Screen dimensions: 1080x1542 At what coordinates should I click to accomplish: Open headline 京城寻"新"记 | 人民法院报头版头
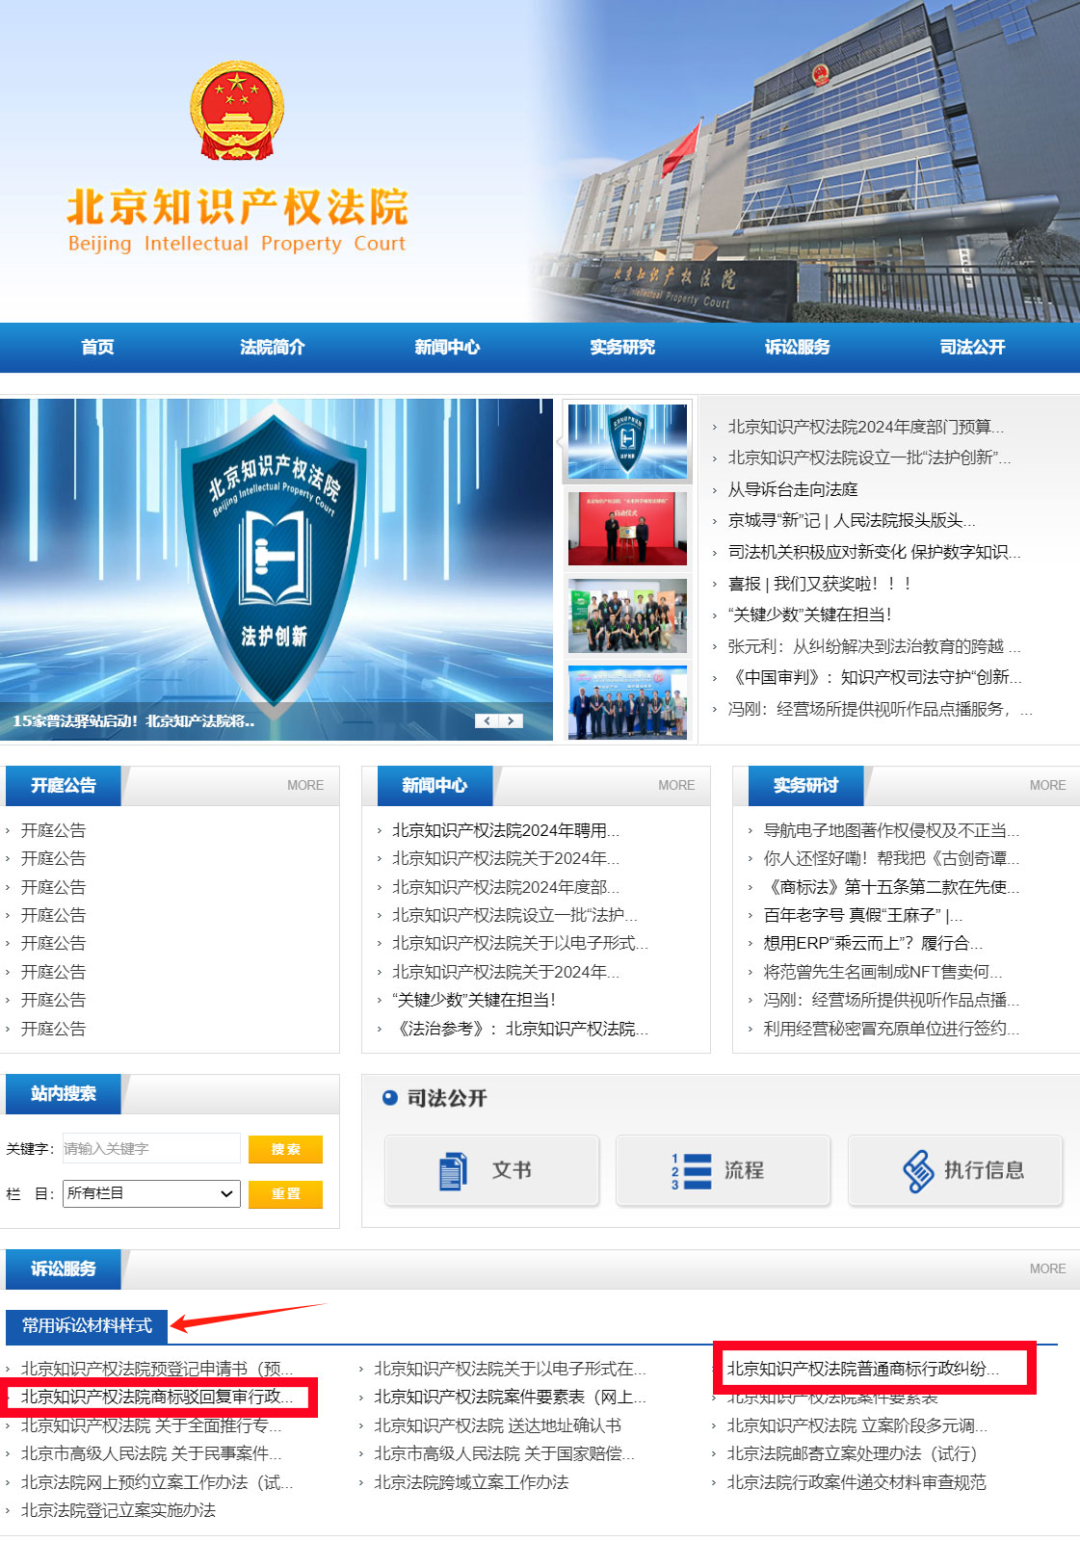click(851, 520)
